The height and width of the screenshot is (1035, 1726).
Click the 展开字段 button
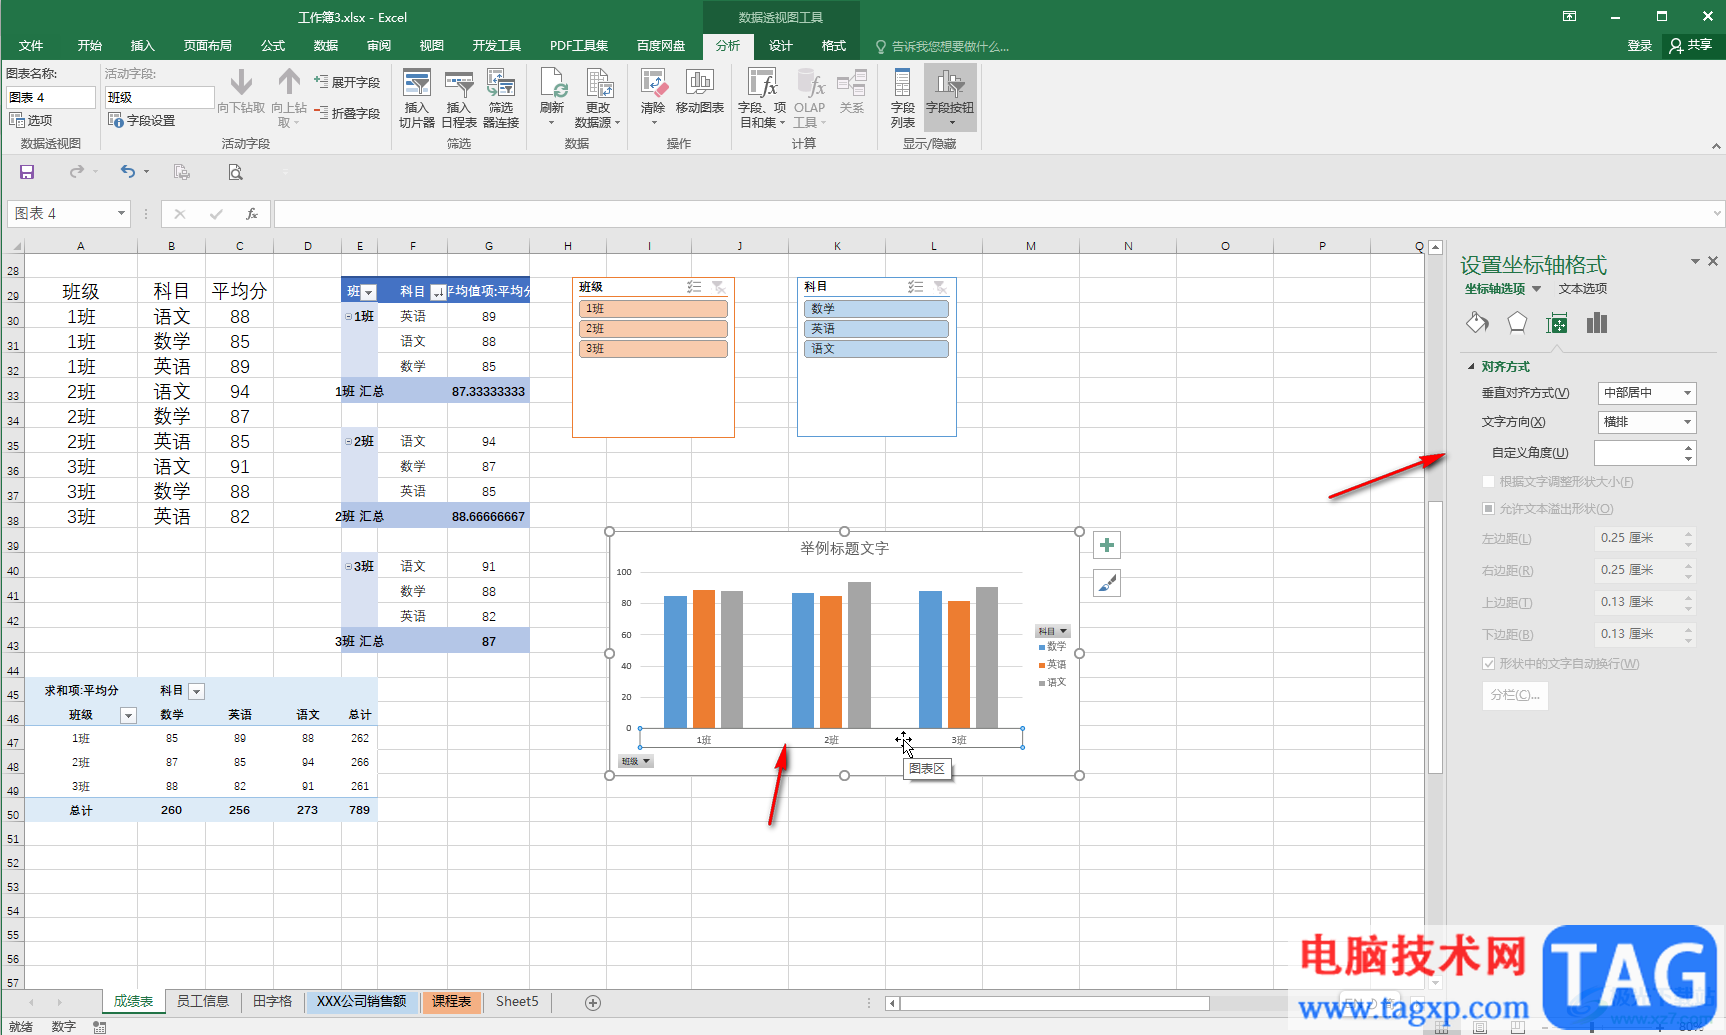pos(347,82)
